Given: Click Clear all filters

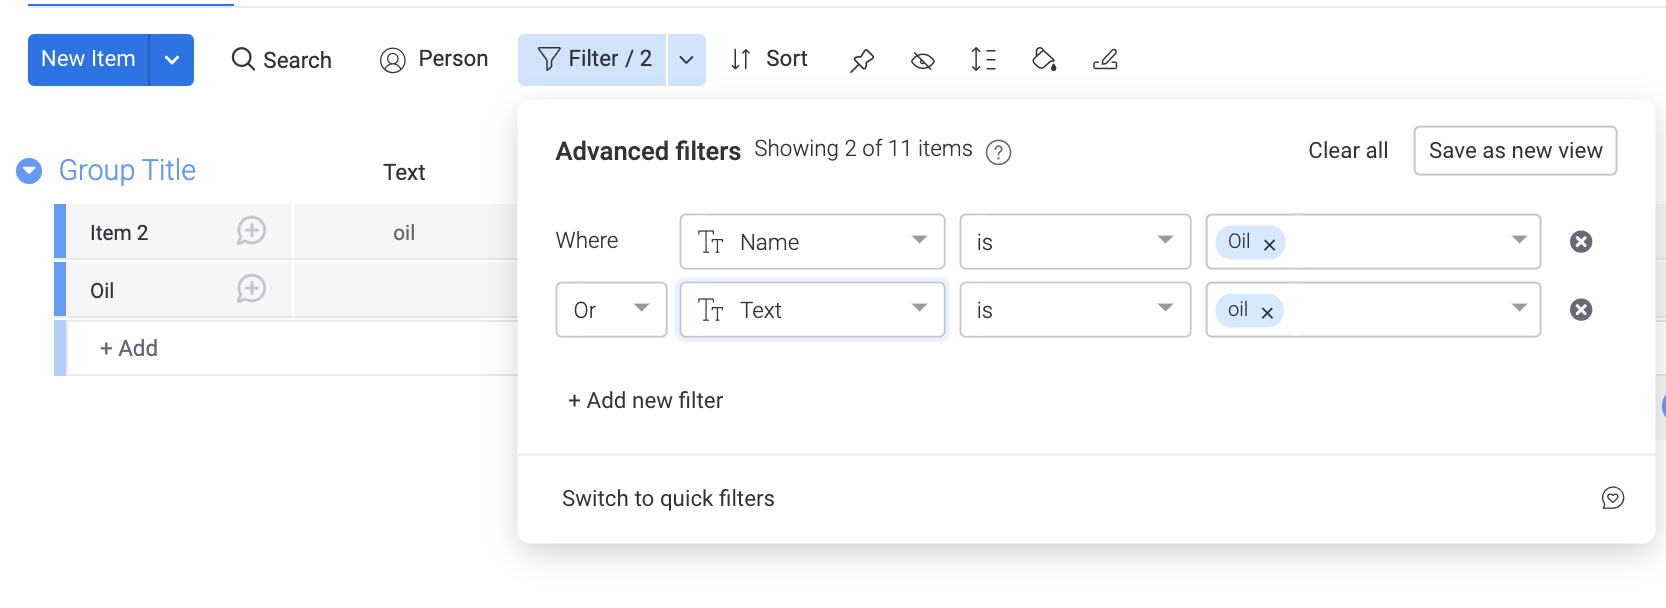Looking at the screenshot, I should point(1348,151).
